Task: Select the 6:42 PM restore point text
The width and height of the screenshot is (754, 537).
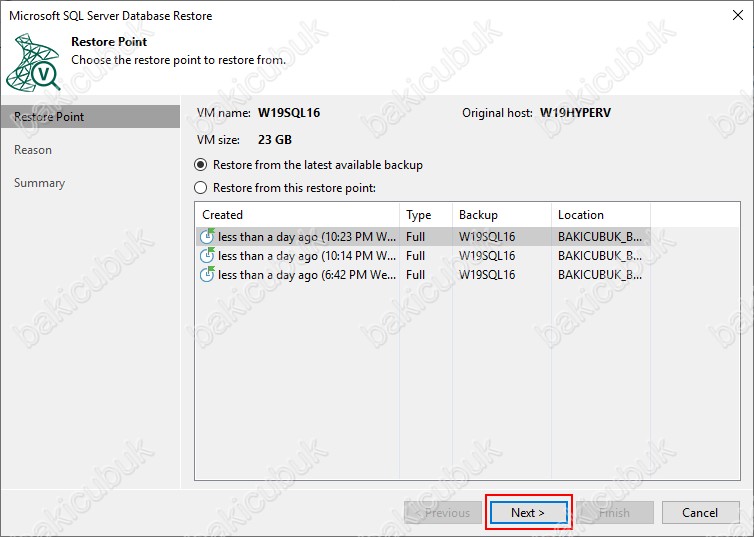Action: tap(307, 275)
